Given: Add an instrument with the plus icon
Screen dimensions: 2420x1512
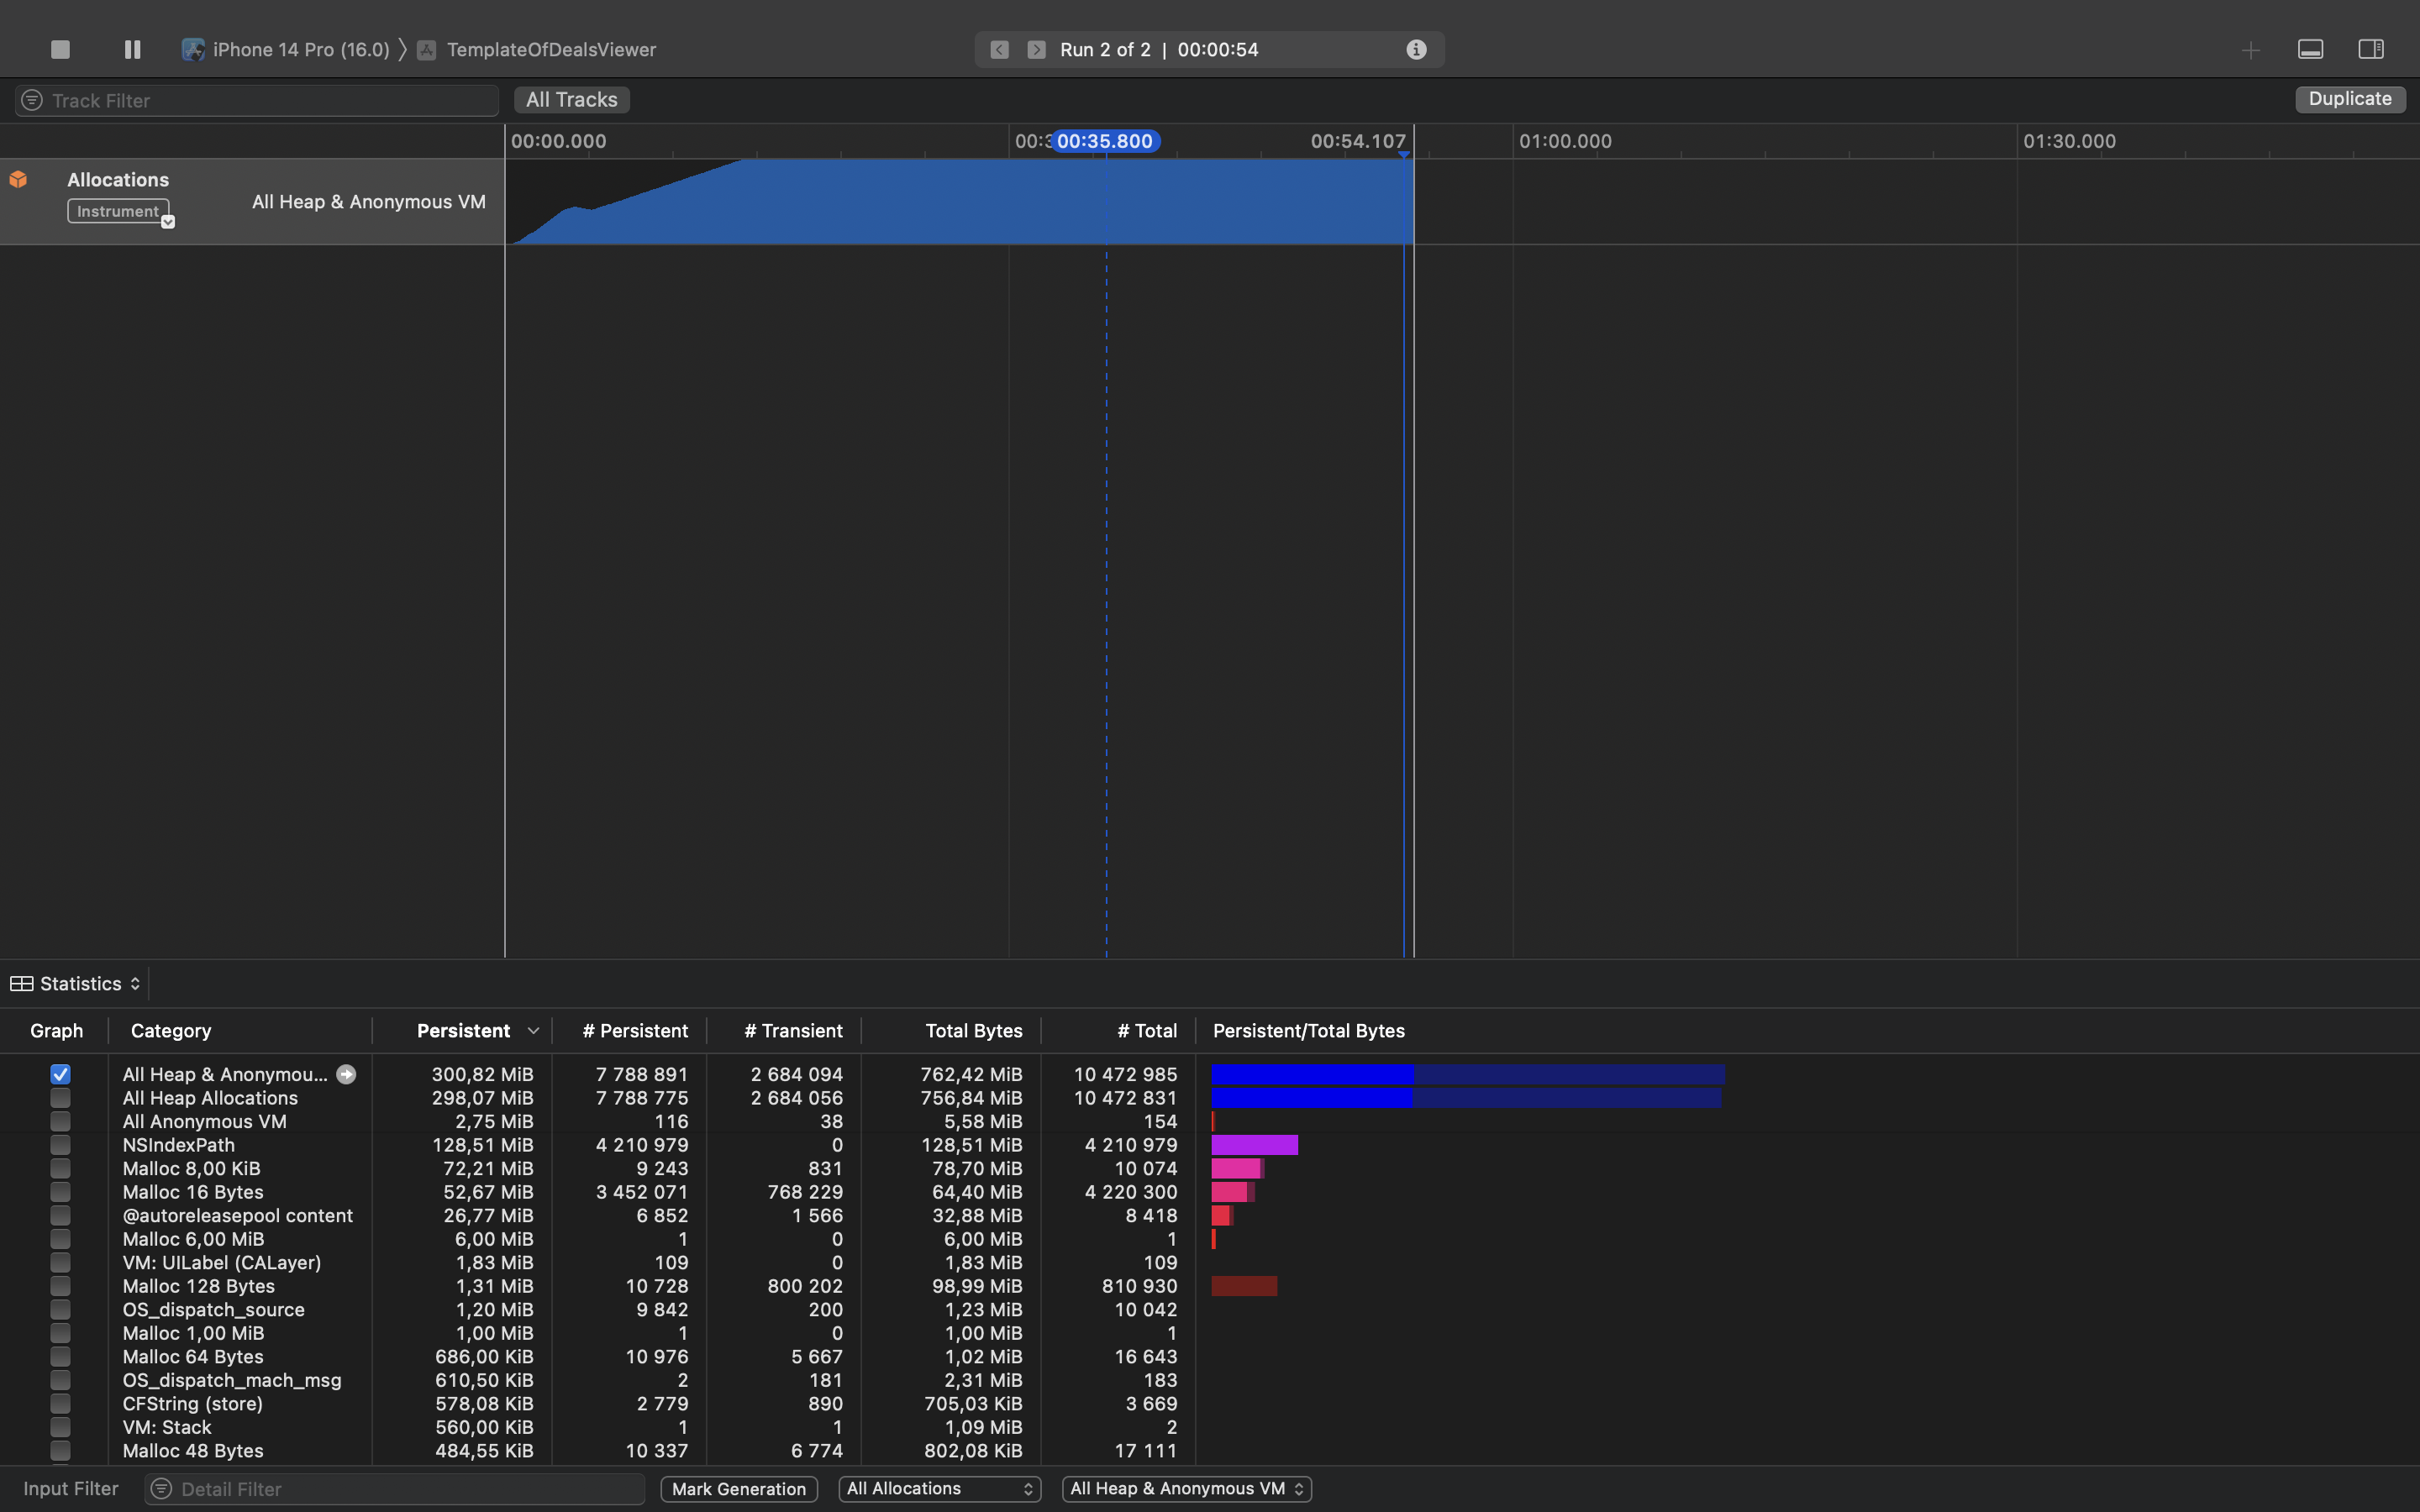Looking at the screenshot, I should point(2250,50).
